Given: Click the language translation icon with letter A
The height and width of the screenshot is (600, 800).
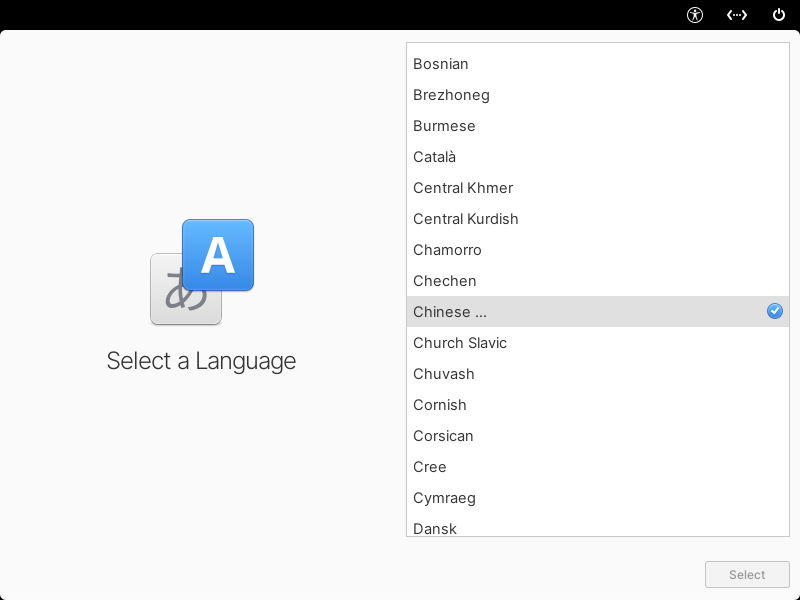Looking at the screenshot, I should [x=202, y=272].
